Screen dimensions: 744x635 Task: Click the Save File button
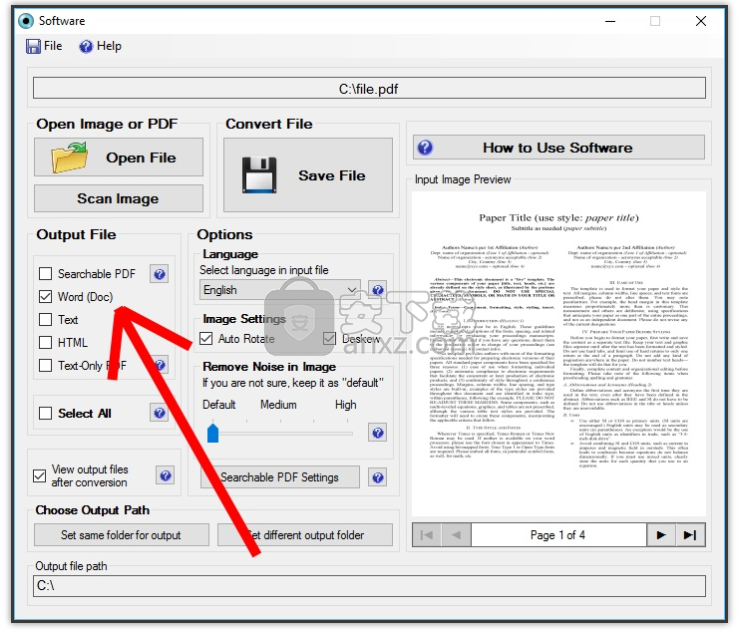pyautogui.click(x=308, y=175)
